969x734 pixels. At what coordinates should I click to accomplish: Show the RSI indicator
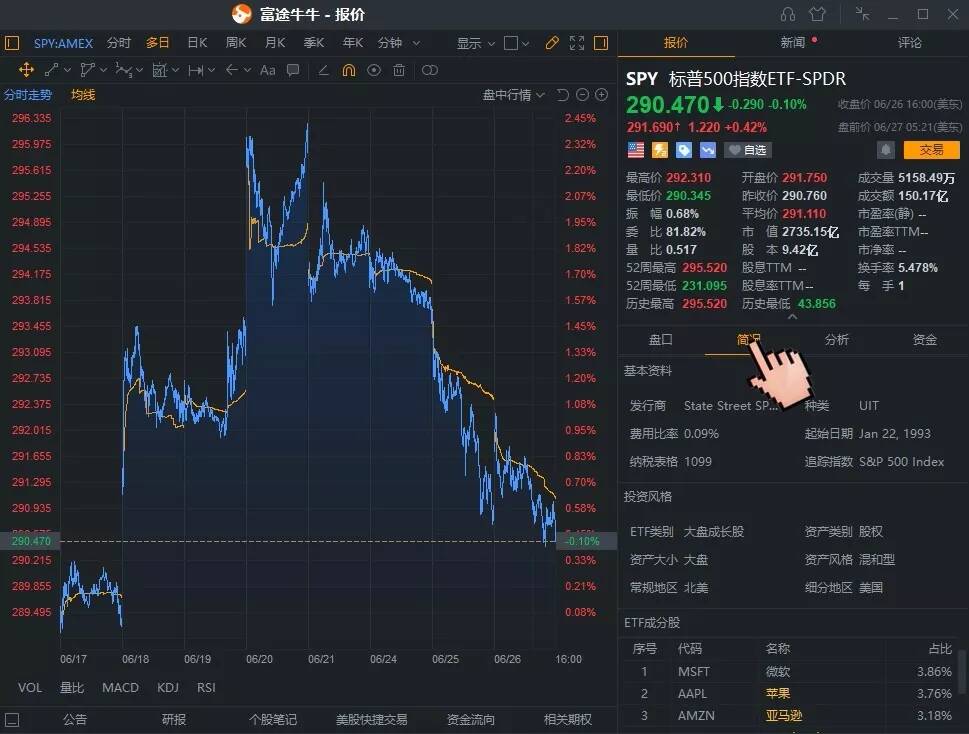206,687
